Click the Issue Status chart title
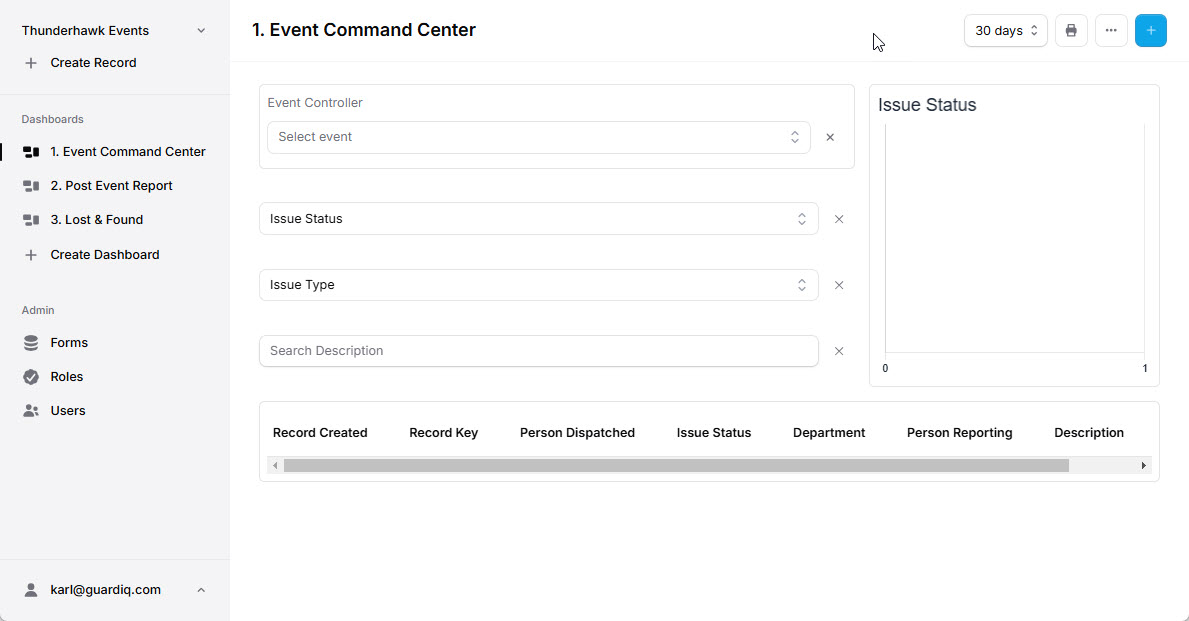The image size is (1189, 621). point(927,105)
